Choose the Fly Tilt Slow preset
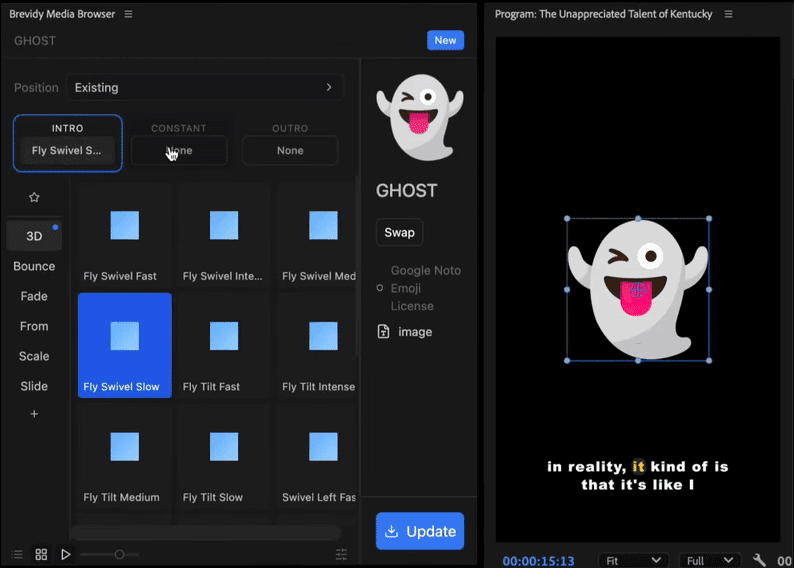794x568 pixels. [x=224, y=457]
